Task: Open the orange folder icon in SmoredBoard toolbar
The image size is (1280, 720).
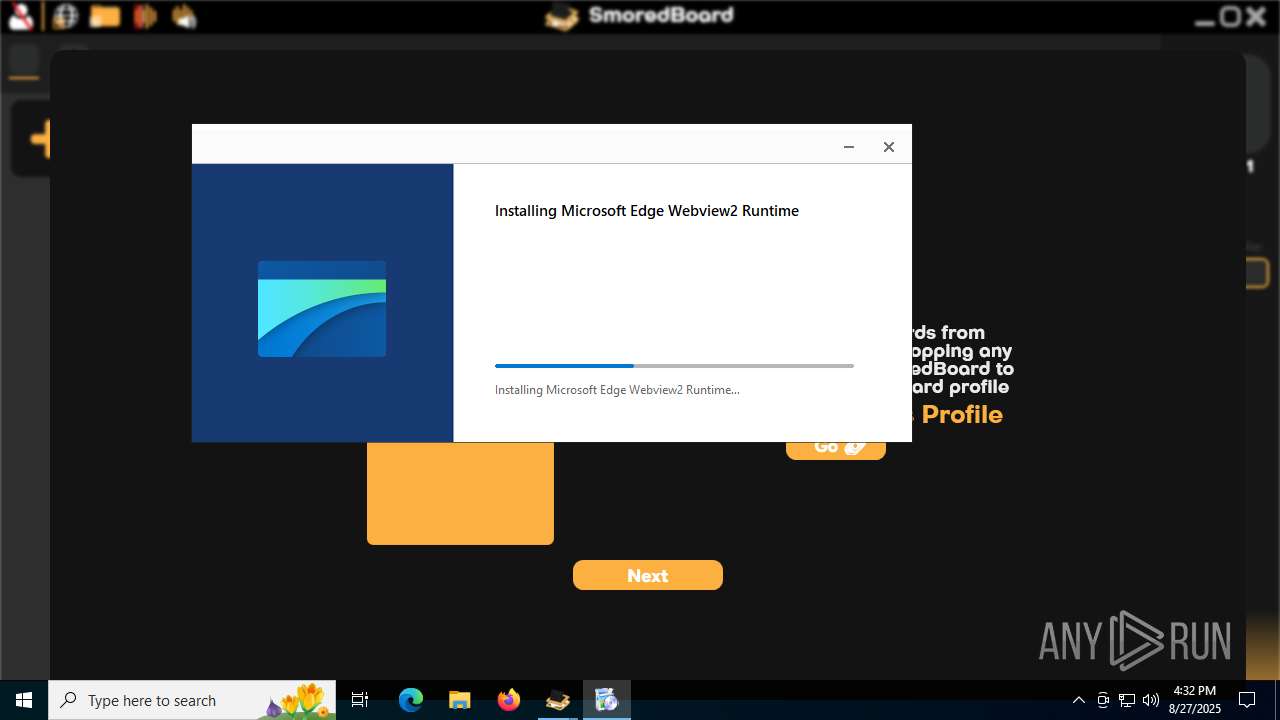Action: tap(105, 16)
